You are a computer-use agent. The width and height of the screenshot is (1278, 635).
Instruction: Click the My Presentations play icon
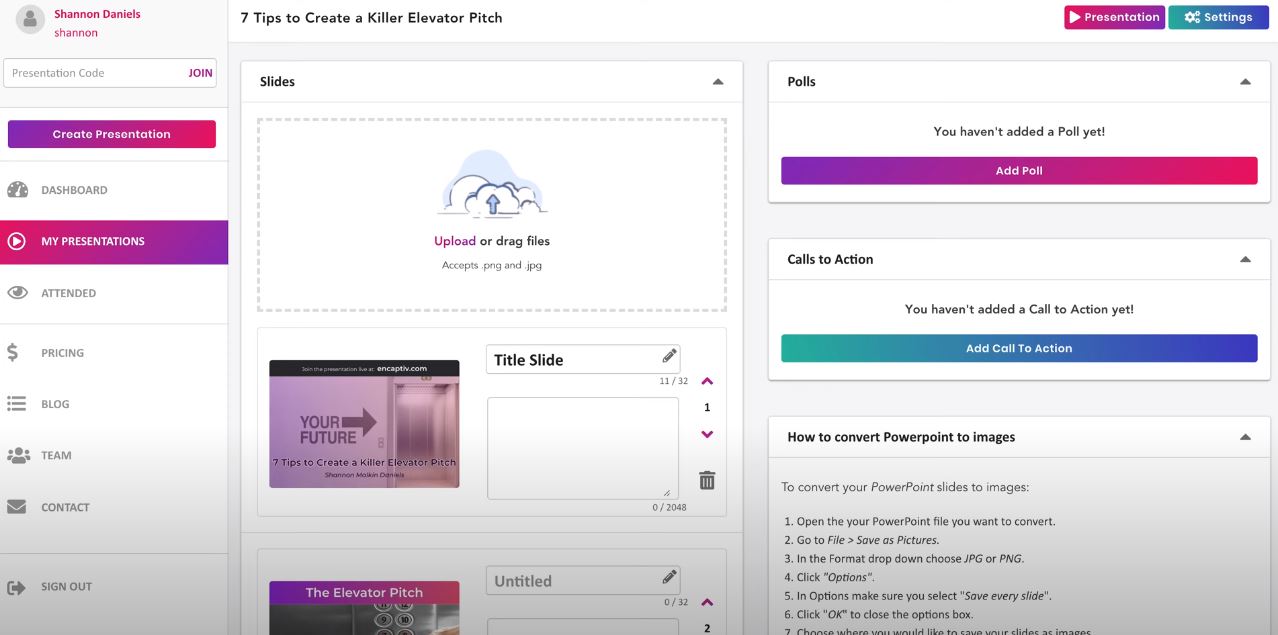pos(17,241)
